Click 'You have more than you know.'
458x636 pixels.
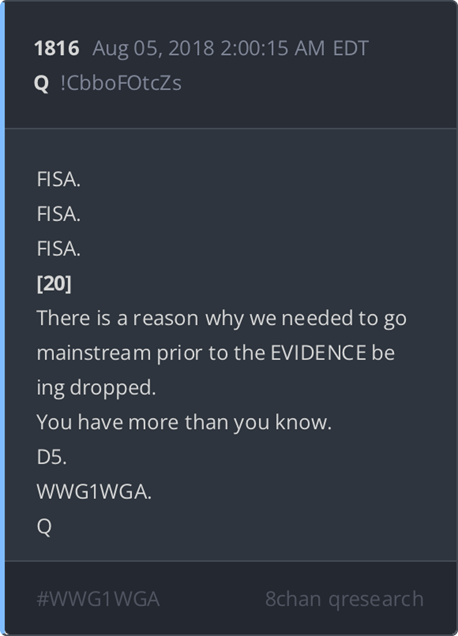click(184, 423)
